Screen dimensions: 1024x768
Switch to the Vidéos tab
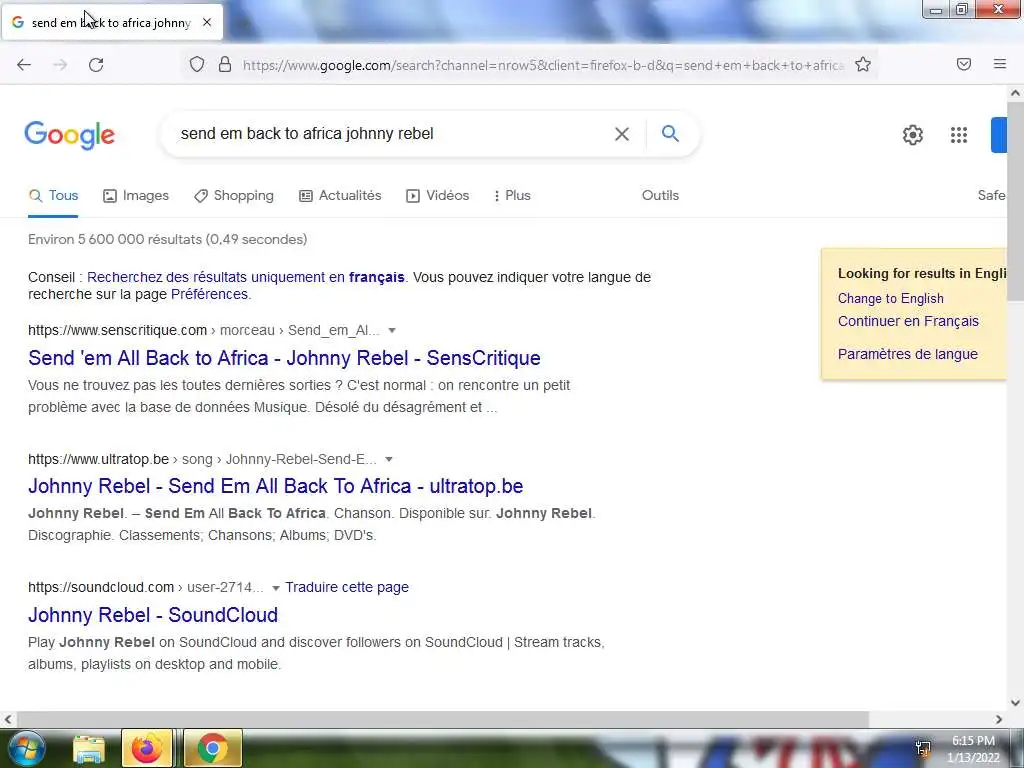point(438,195)
